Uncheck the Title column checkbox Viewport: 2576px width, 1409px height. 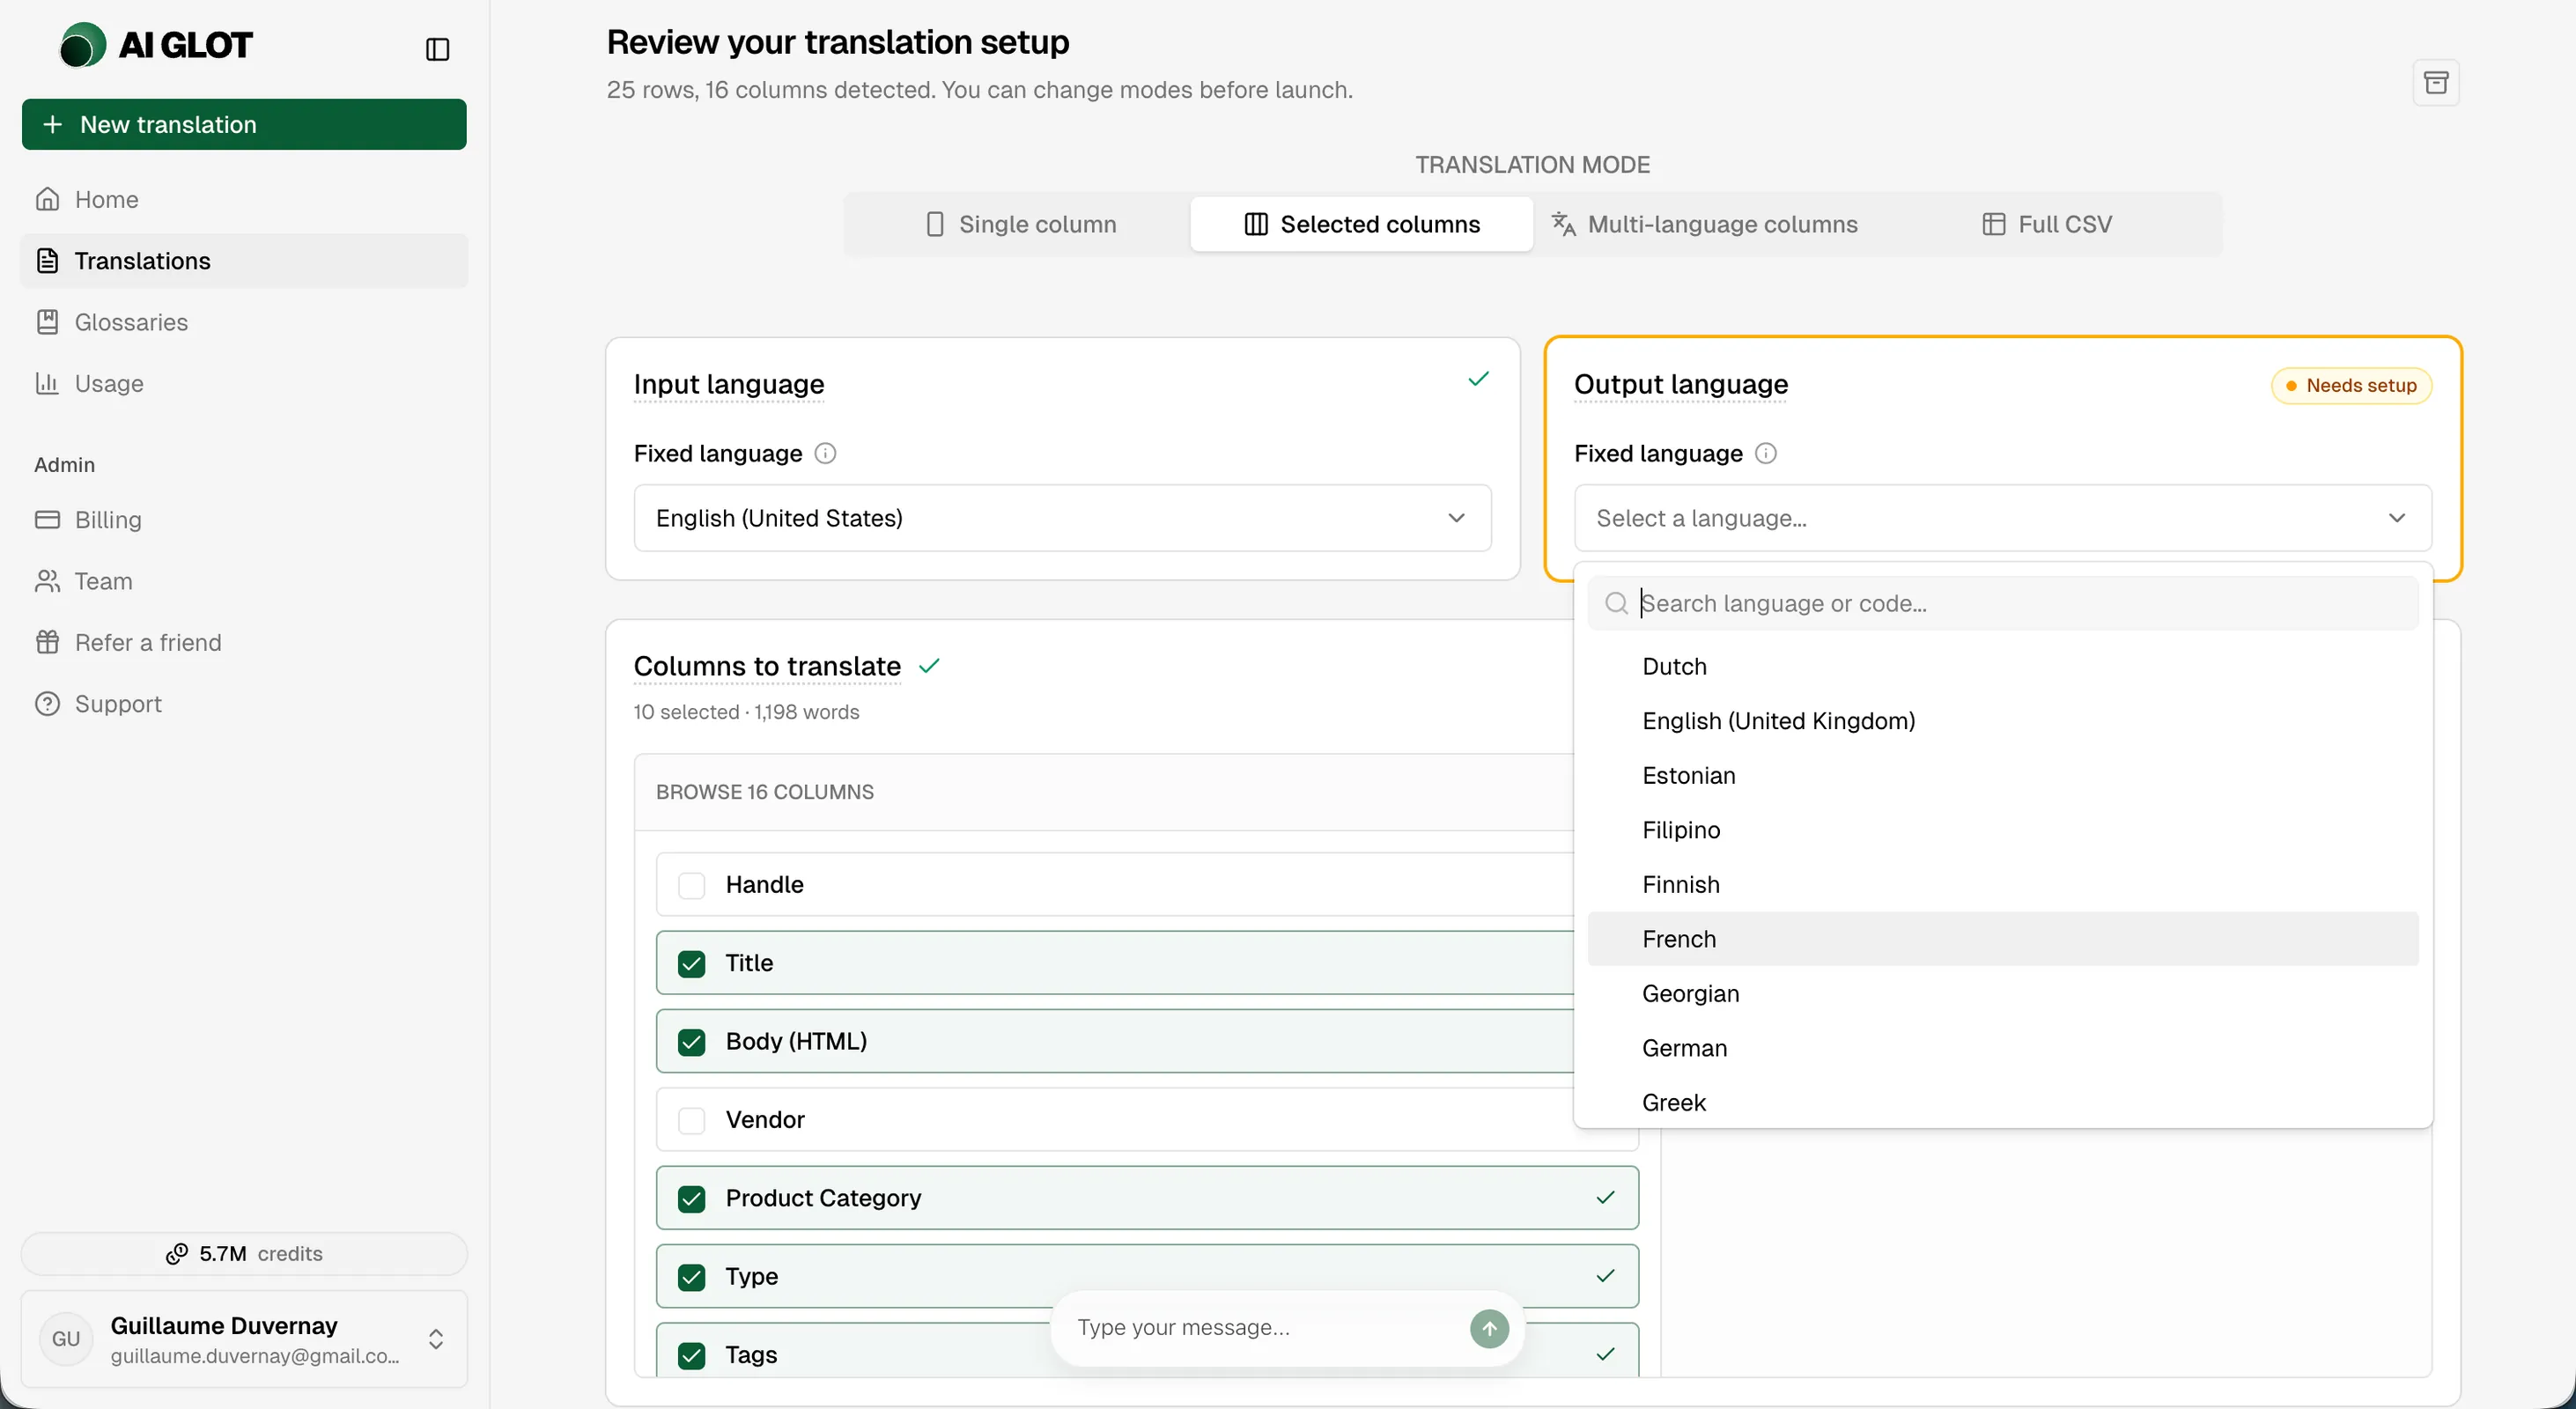[x=691, y=963]
